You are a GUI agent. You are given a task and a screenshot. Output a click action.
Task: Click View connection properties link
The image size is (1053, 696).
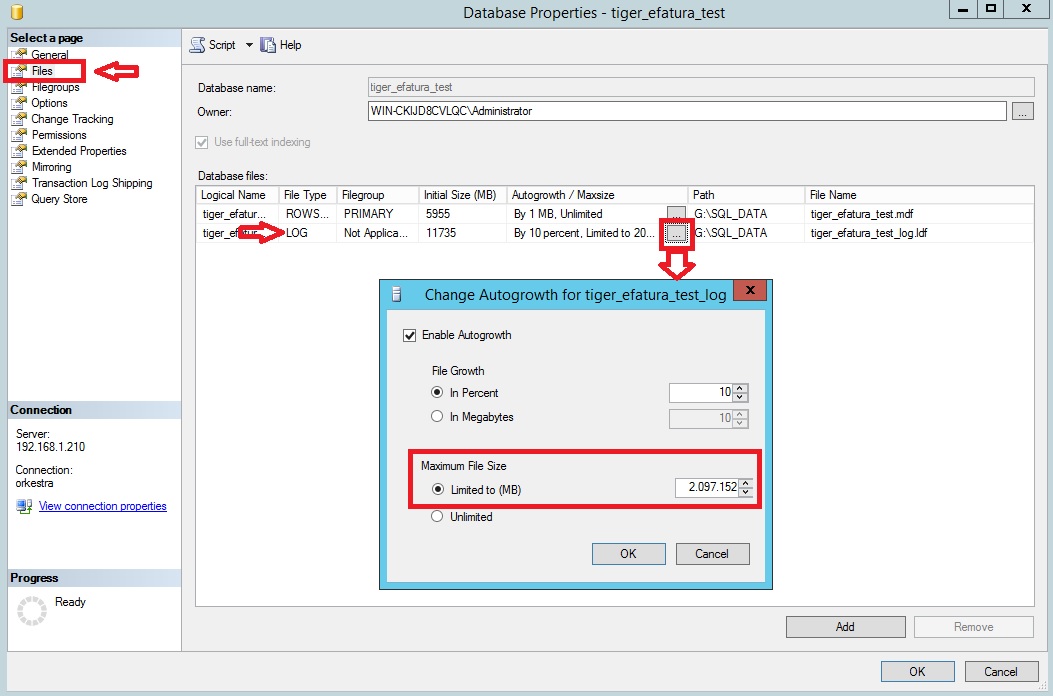pyautogui.click(x=102, y=506)
